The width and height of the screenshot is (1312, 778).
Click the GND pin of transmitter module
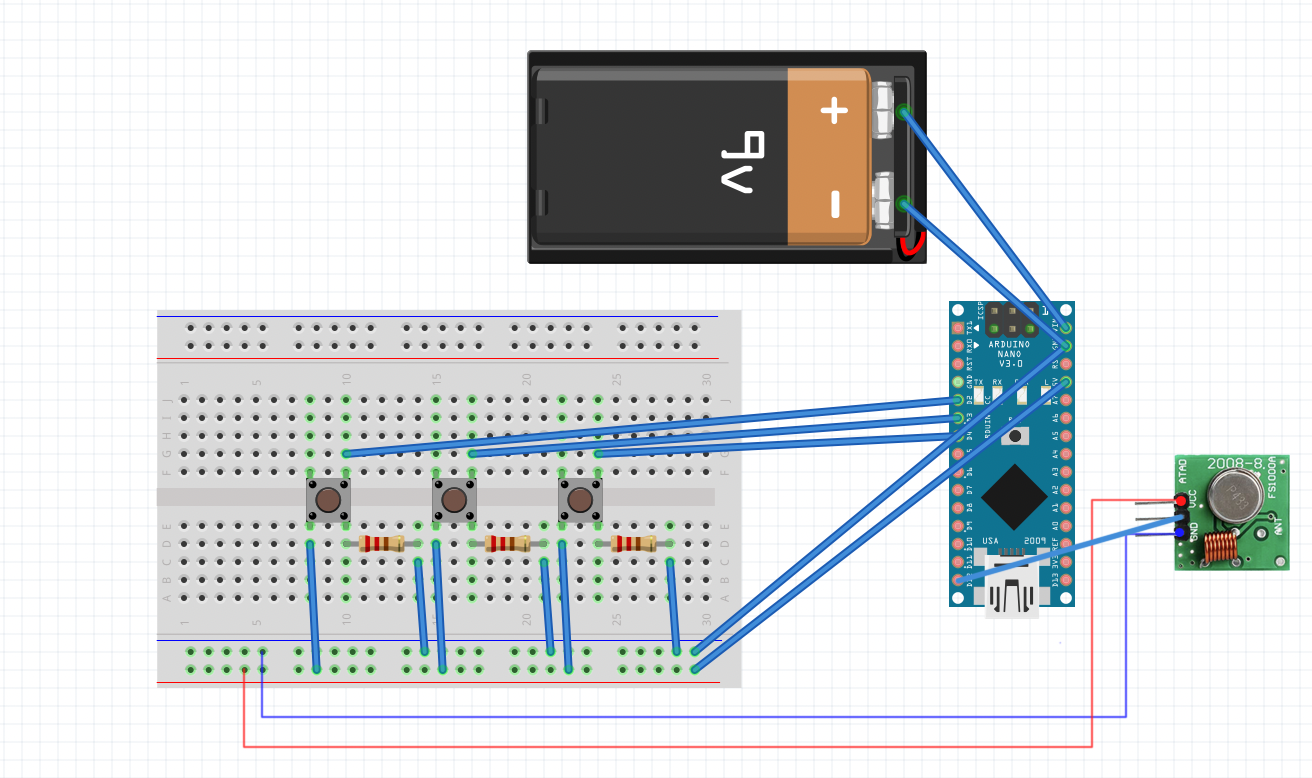pyautogui.click(x=1179, y=533)
